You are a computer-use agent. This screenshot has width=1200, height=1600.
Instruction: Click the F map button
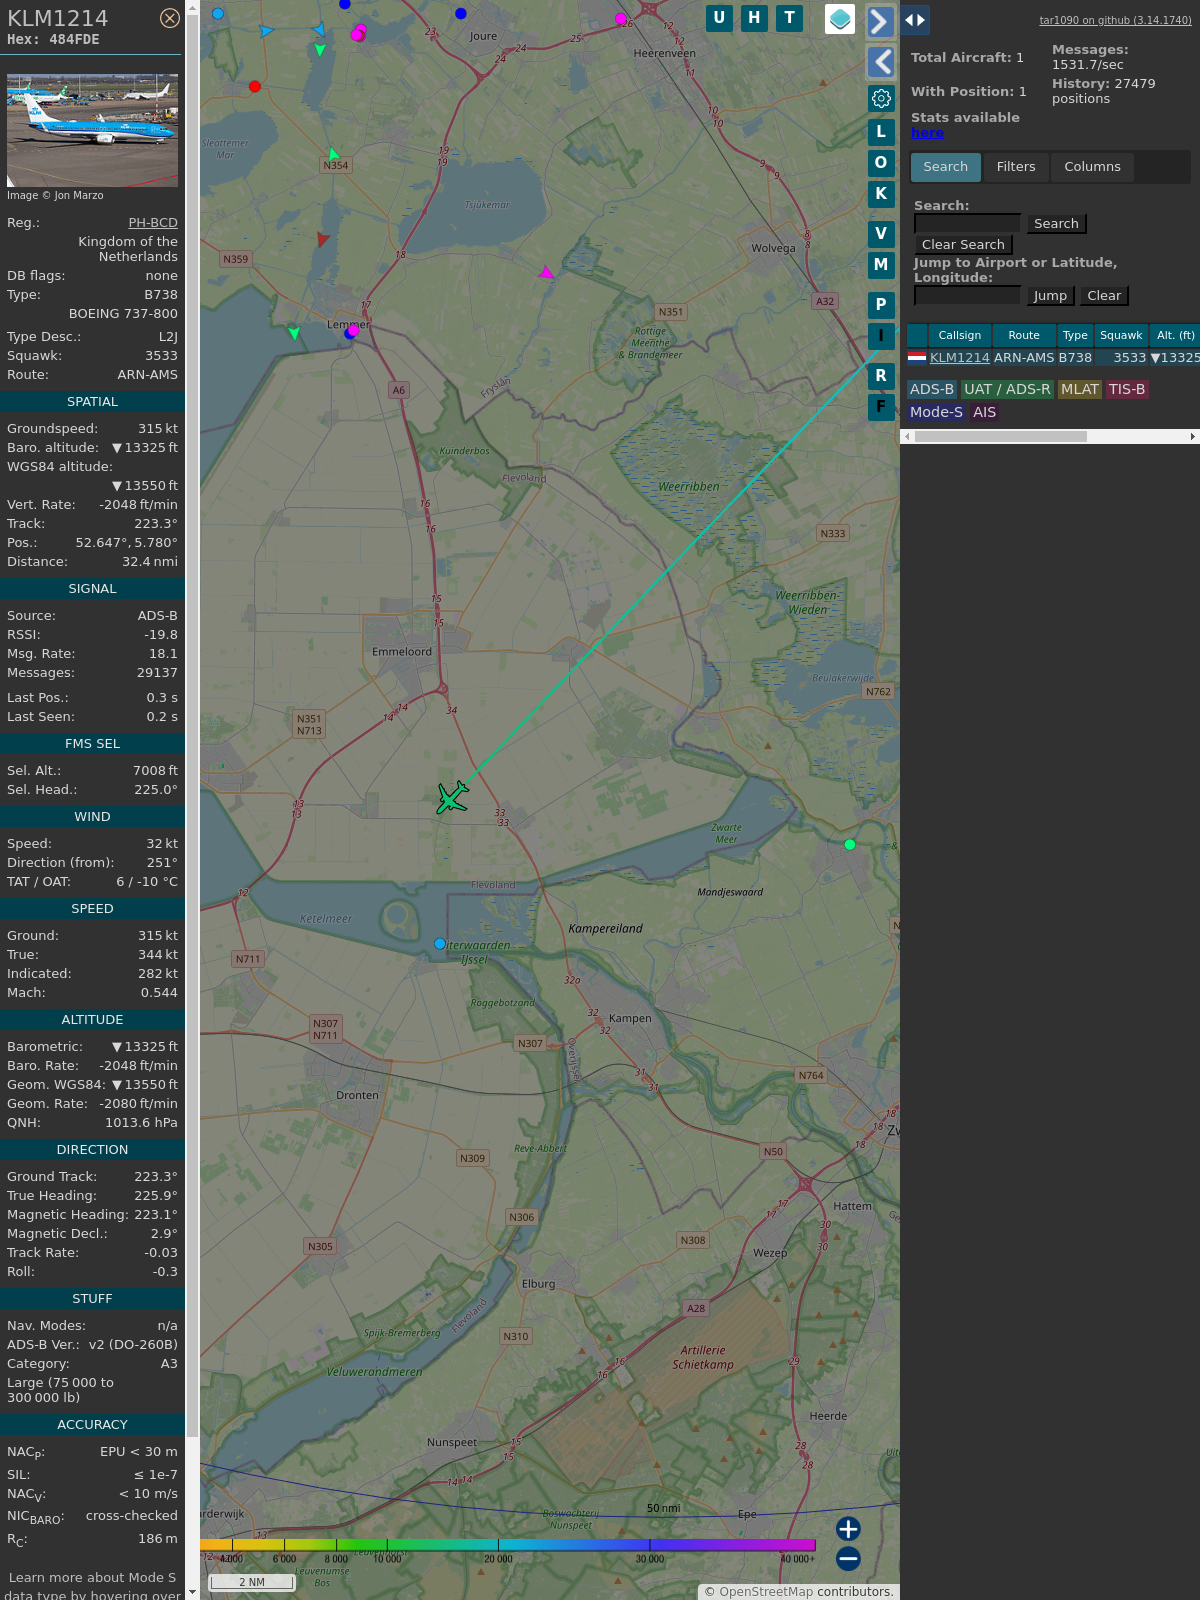coord(881,407)
